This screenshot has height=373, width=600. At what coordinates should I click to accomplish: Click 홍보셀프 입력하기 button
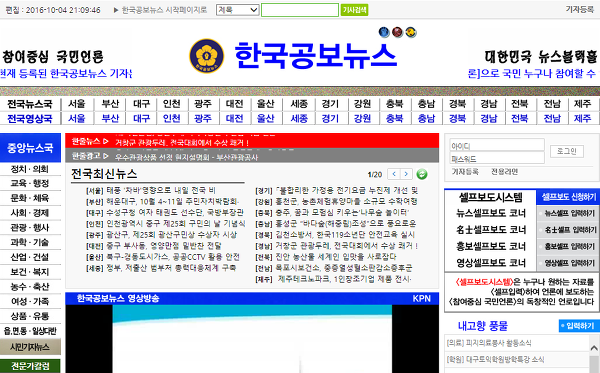[x=568, y=246]
